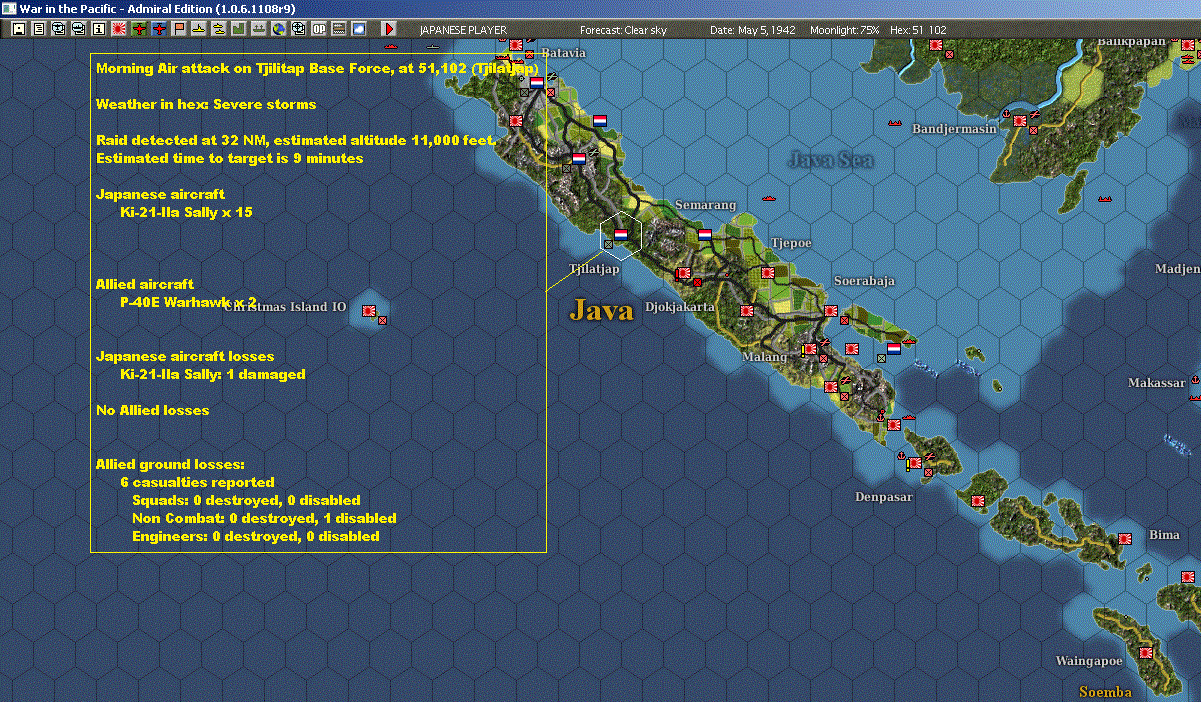Click the "Soerabaja" city label
This screenshot has width=1201, height=702.
tap(863, 281)
